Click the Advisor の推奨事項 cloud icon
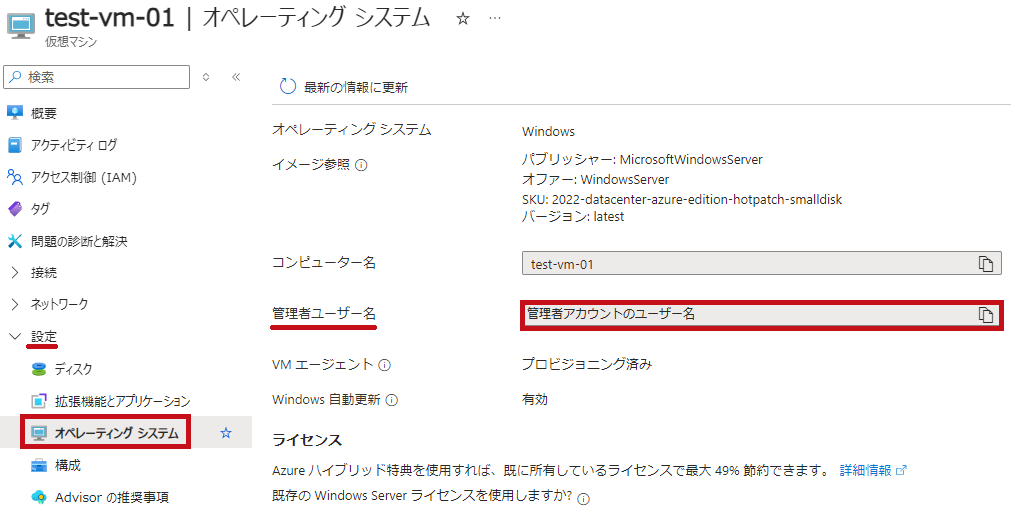1011x508 pixels. (39, 497)
